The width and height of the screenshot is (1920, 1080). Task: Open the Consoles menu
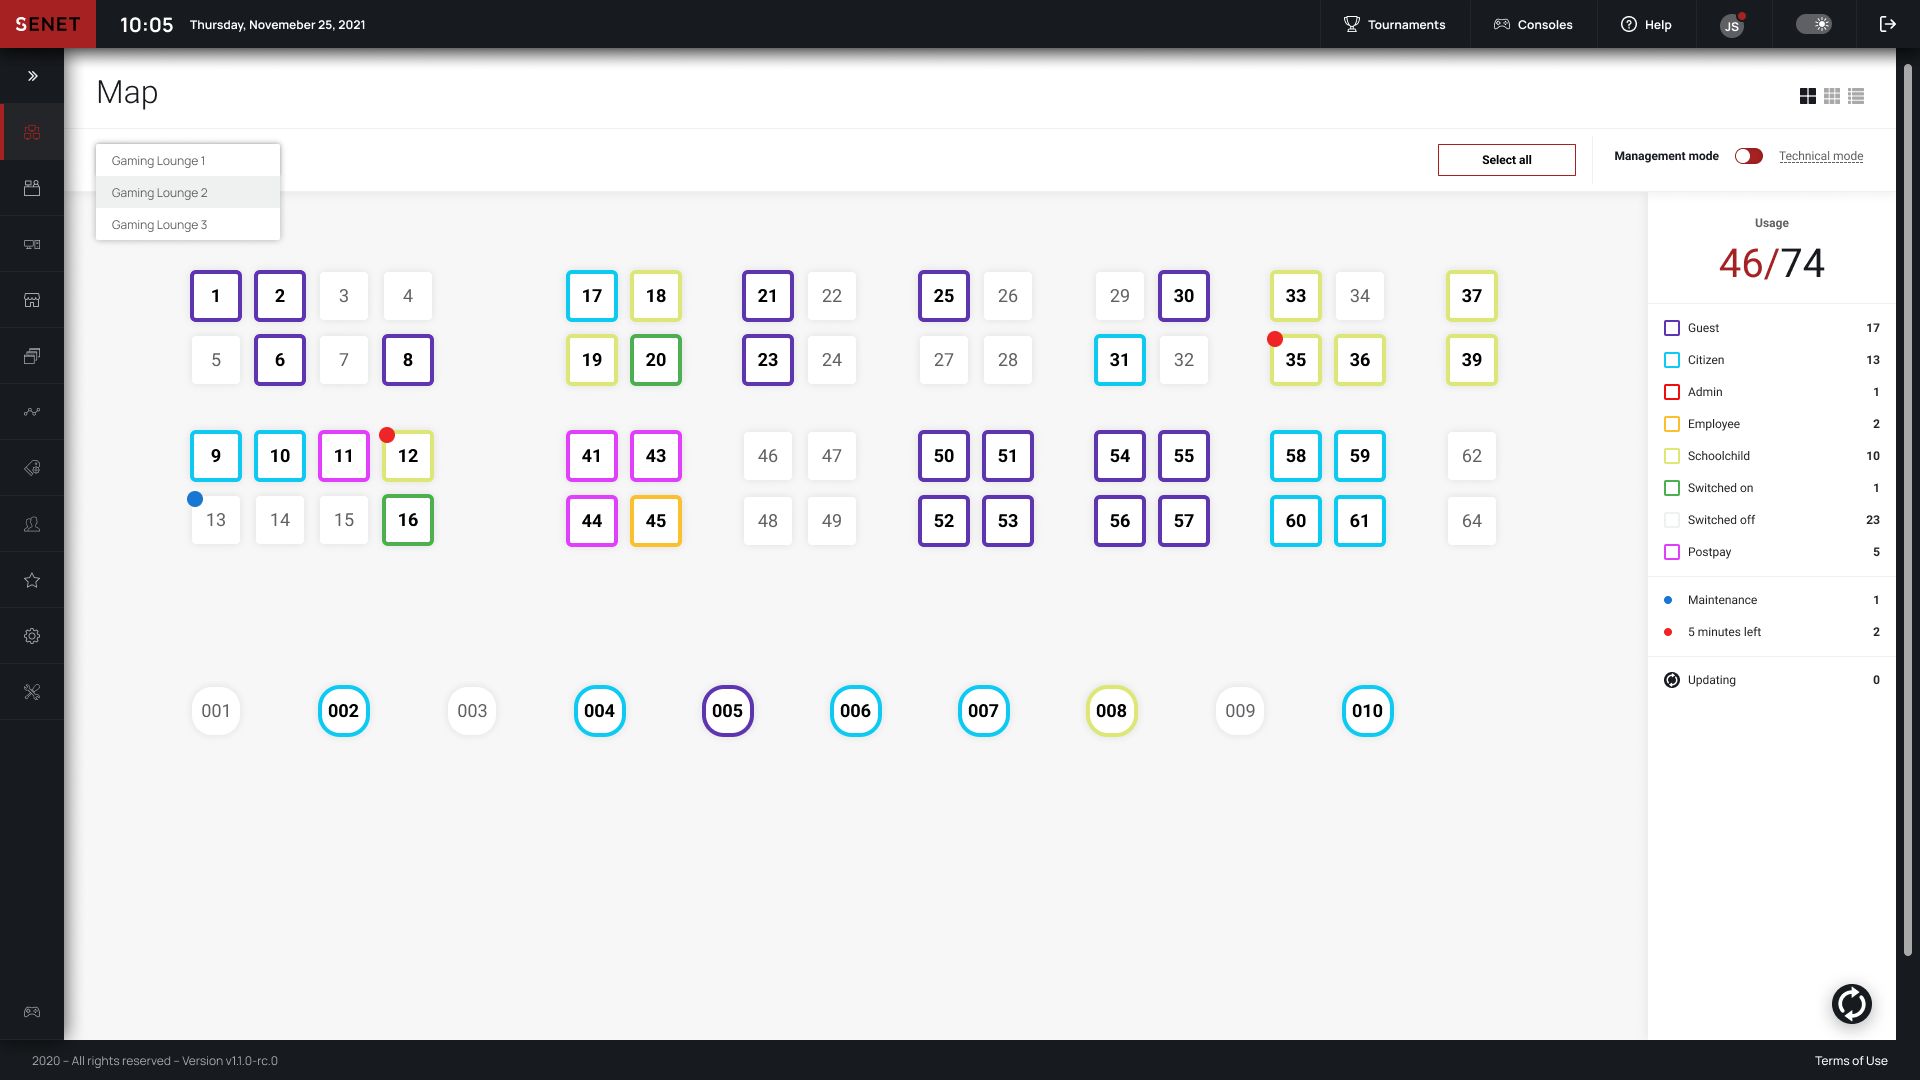pos(1532,24)
